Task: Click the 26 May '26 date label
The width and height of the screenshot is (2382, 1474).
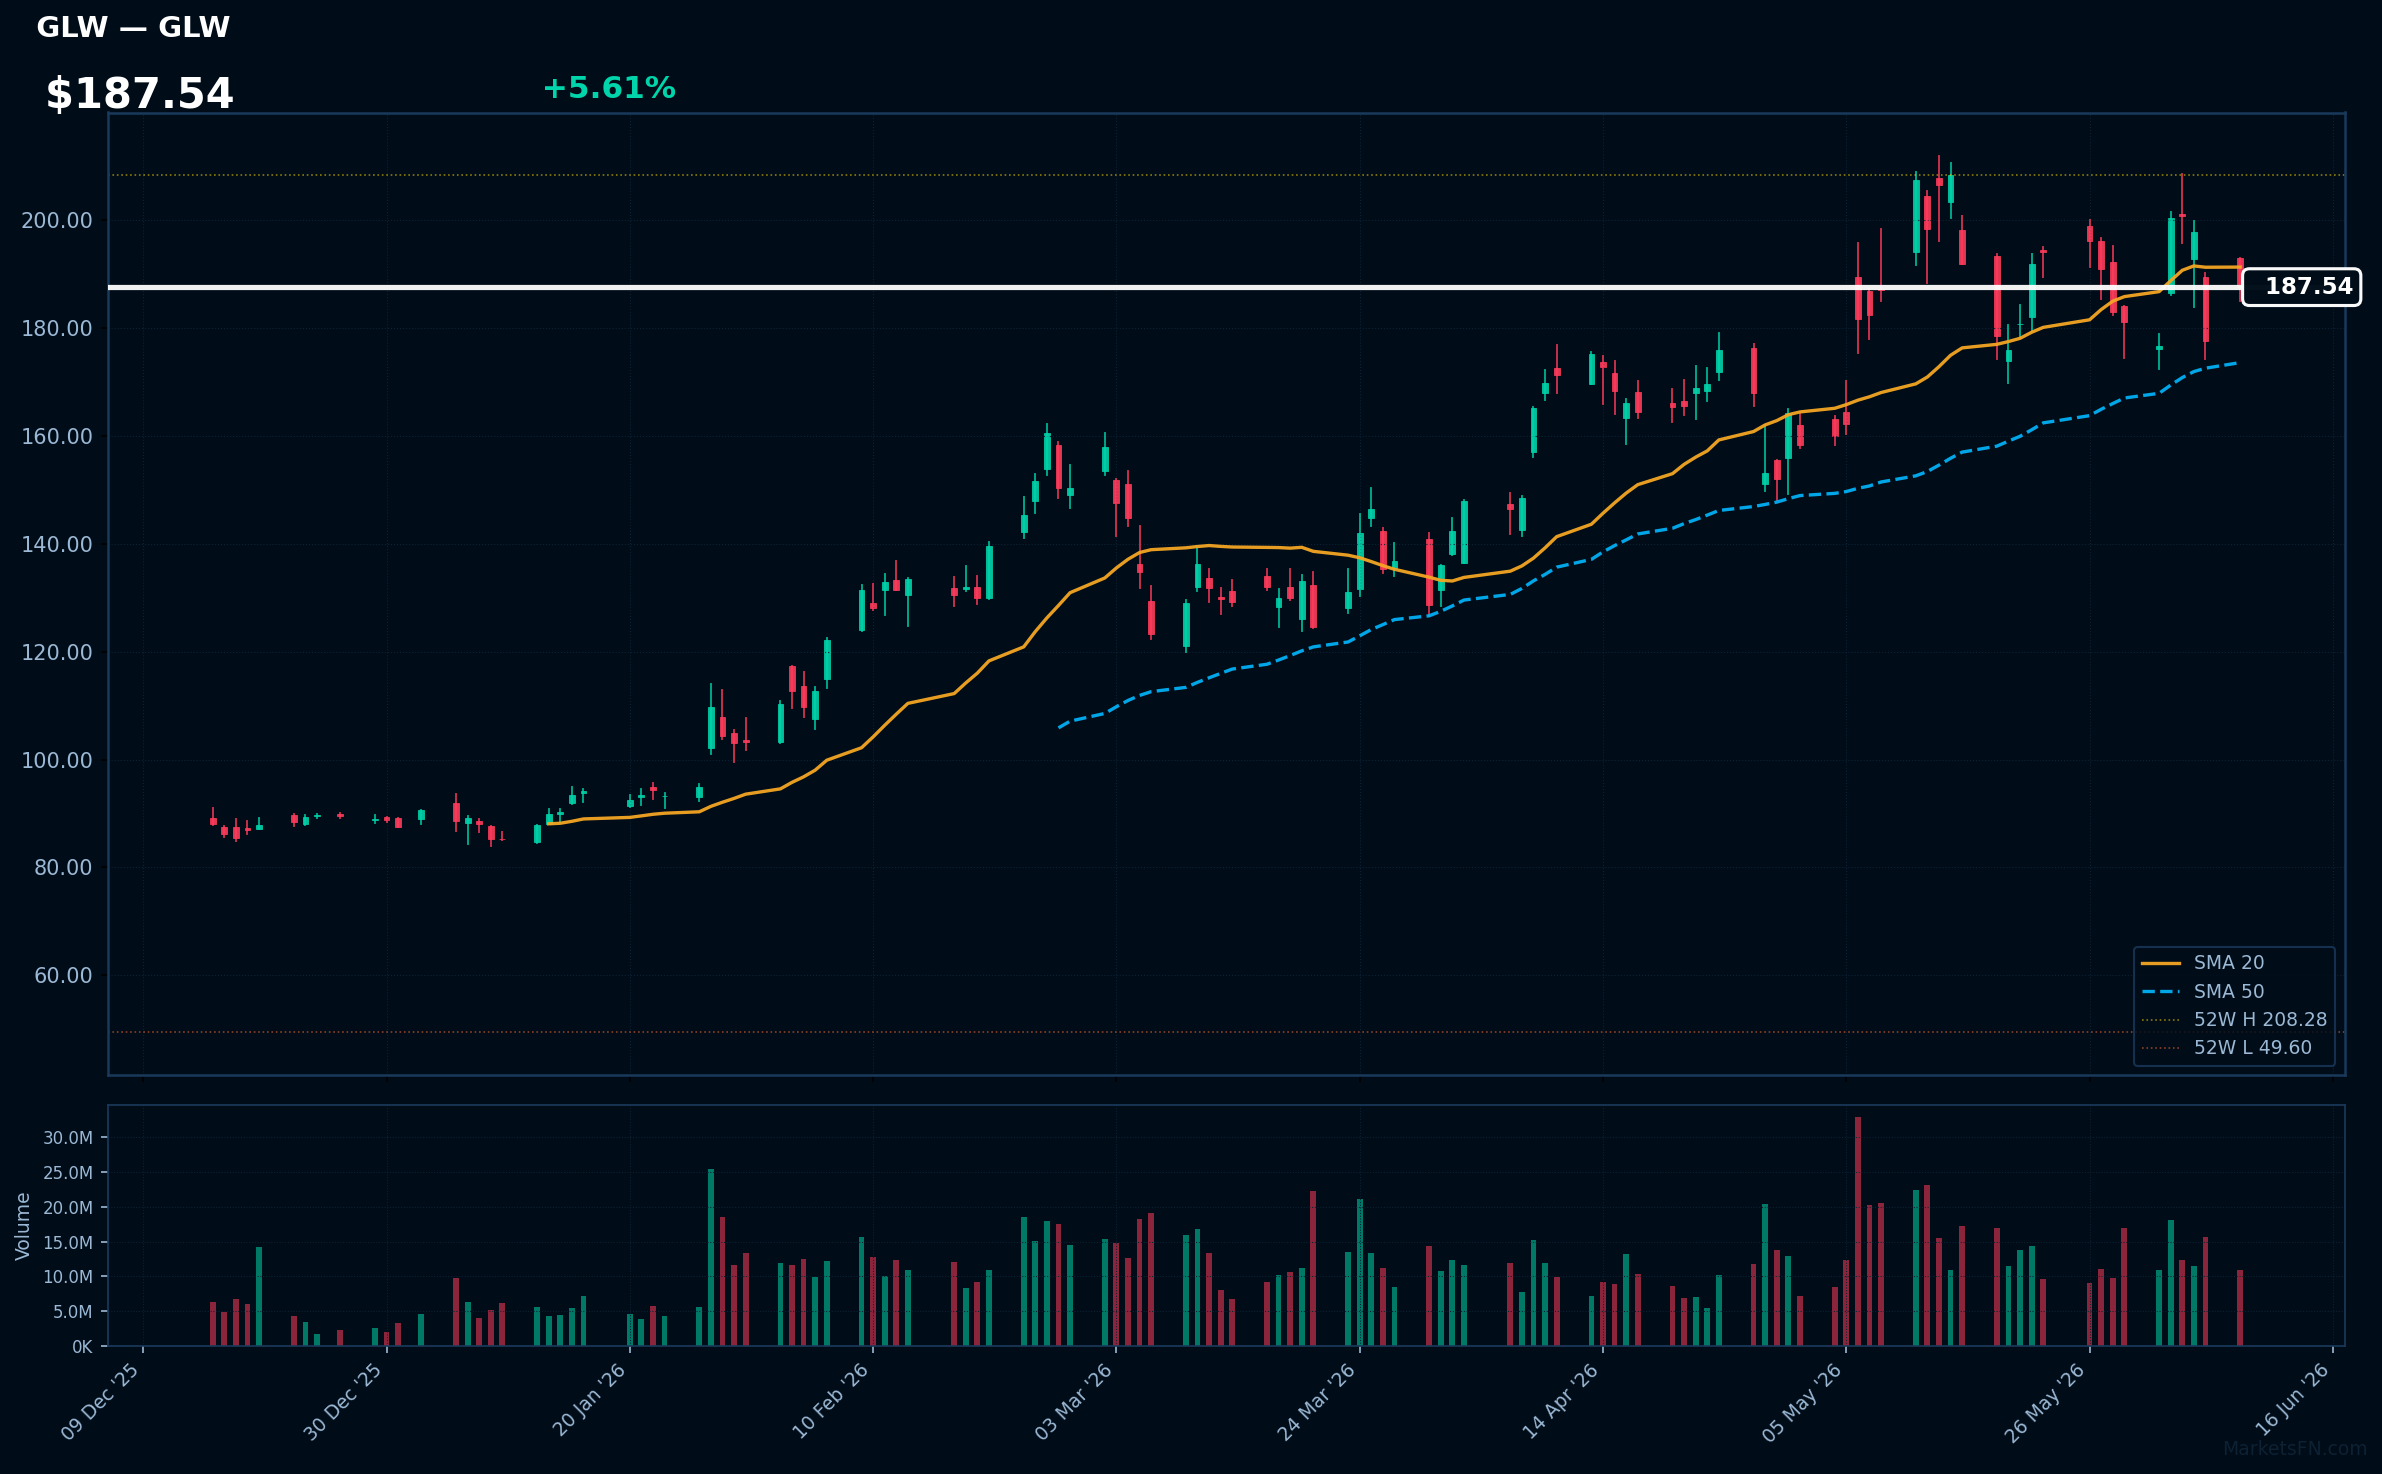Action: [x=2045, y=1401]
